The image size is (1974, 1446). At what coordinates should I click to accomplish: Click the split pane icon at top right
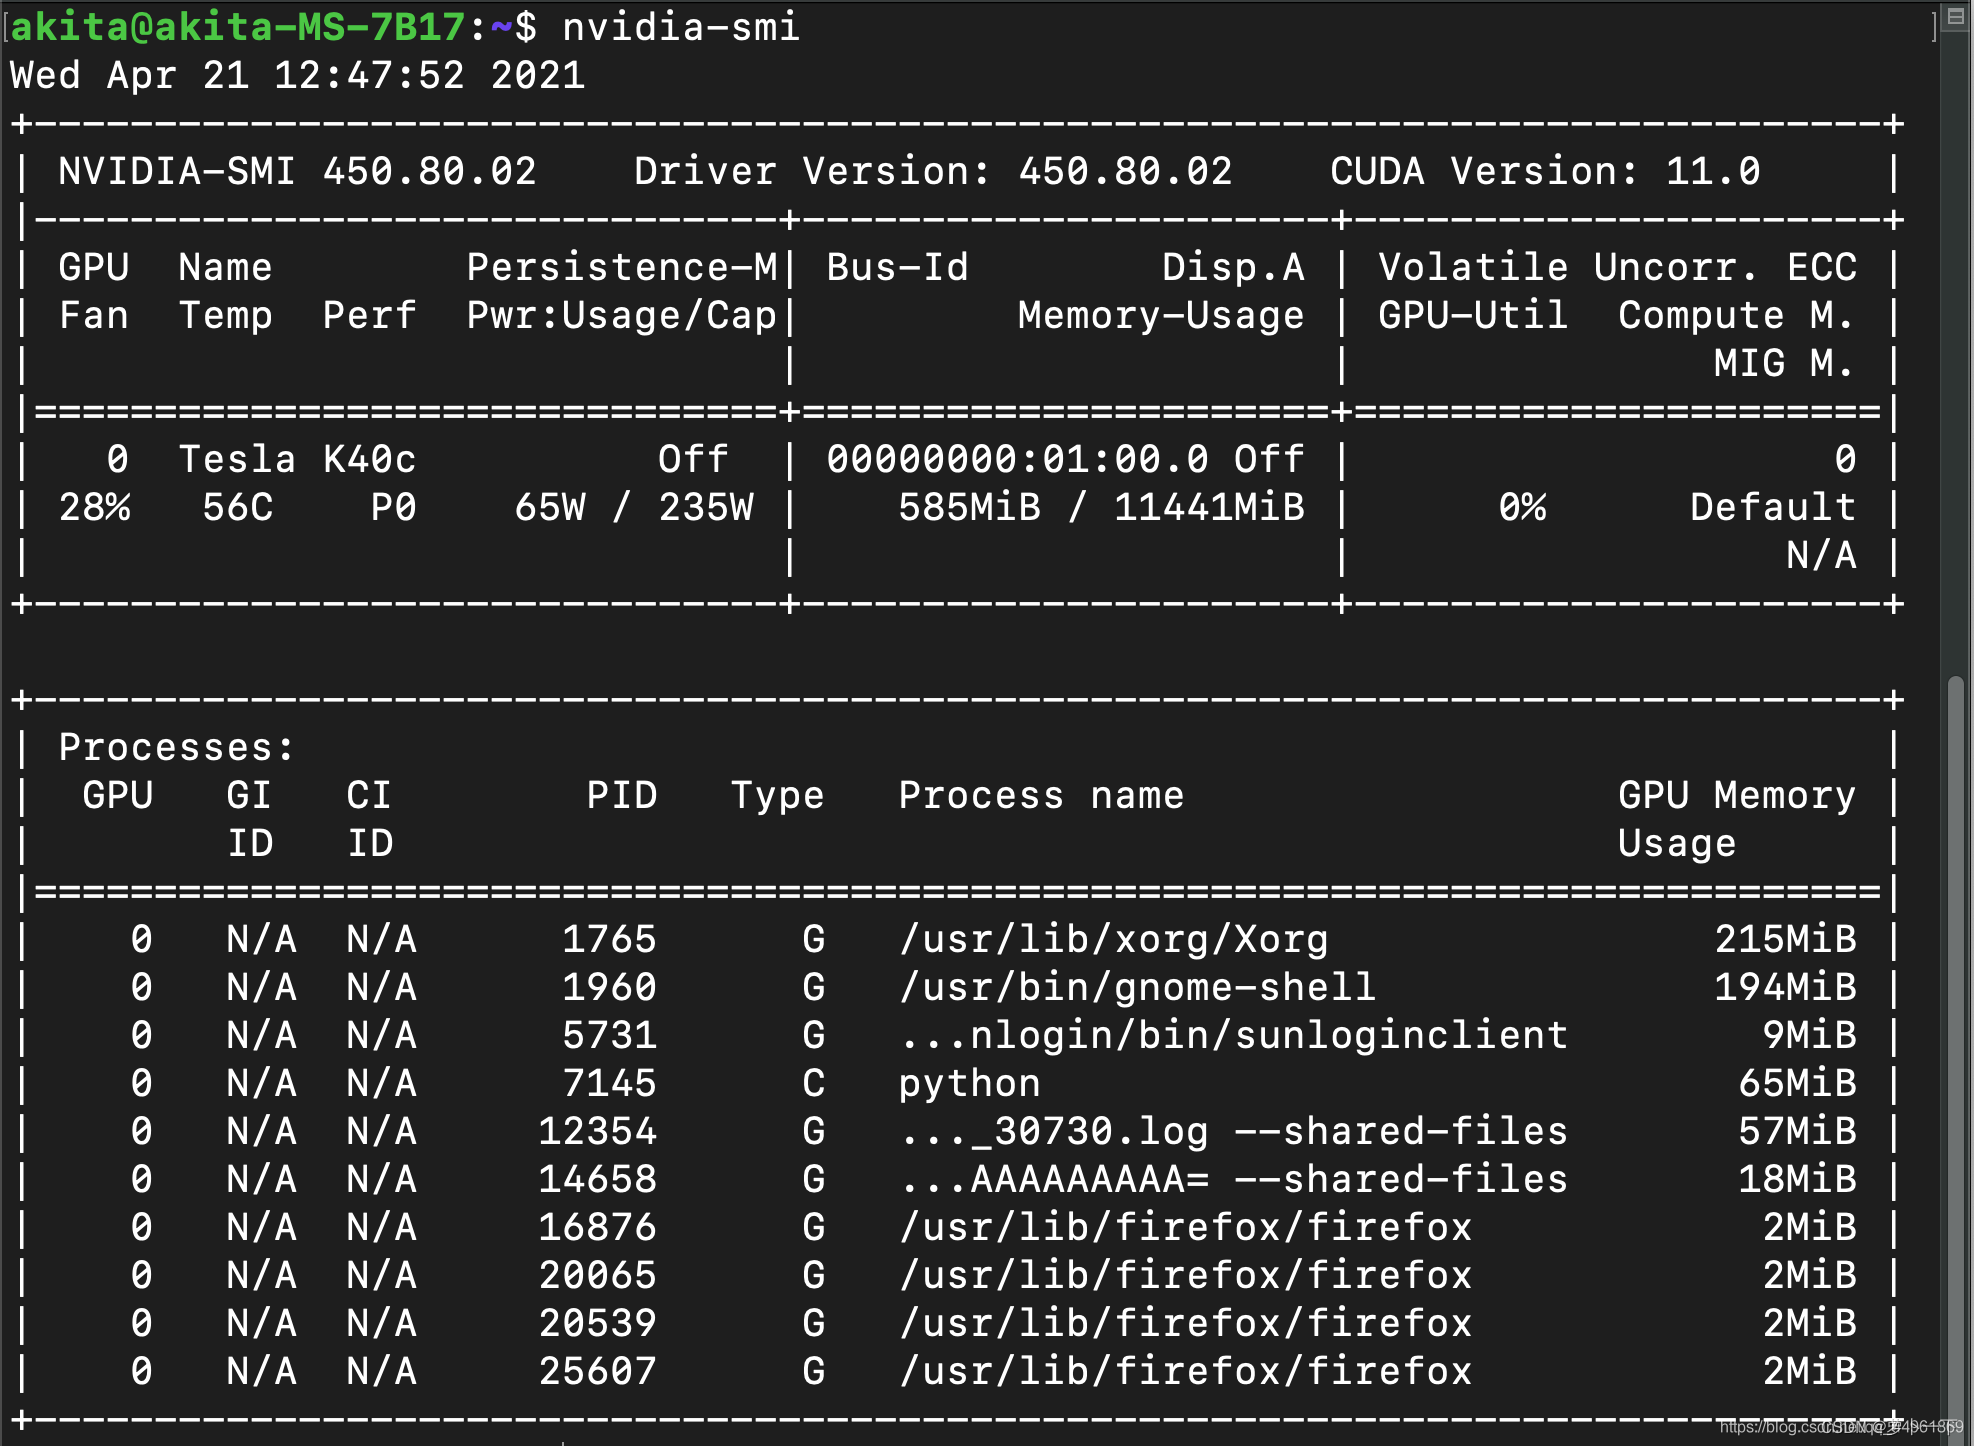pos(1956,17)
